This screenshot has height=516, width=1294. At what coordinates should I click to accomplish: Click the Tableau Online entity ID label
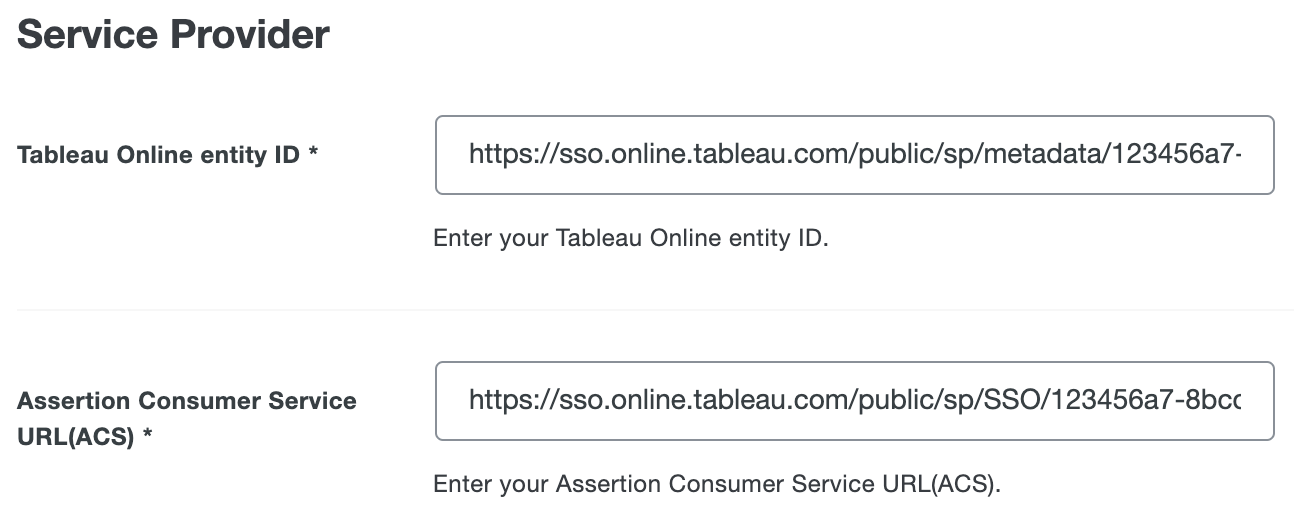click(158, 156)
